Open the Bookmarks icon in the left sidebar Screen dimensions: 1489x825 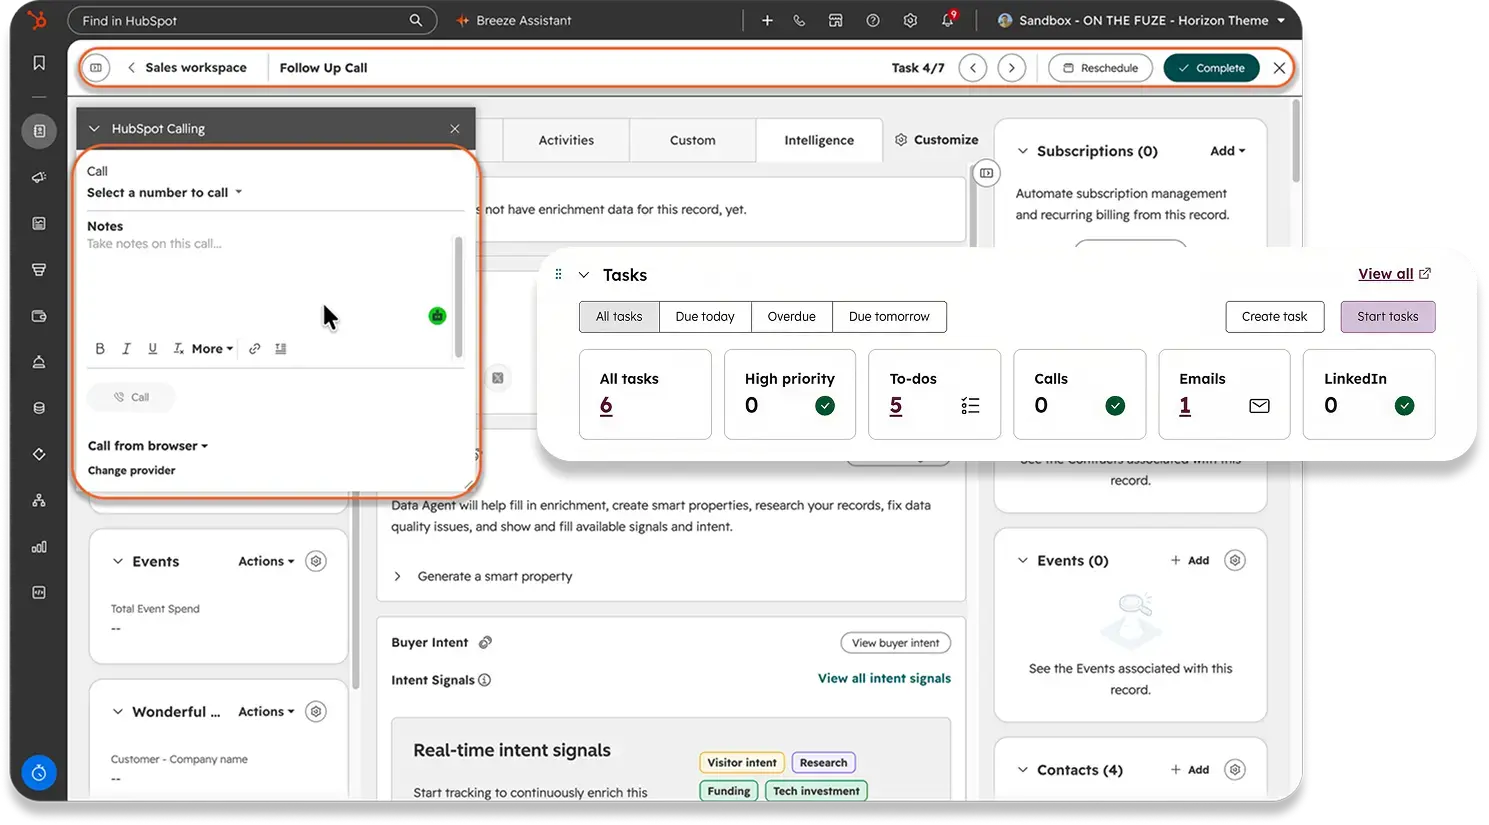39,63
